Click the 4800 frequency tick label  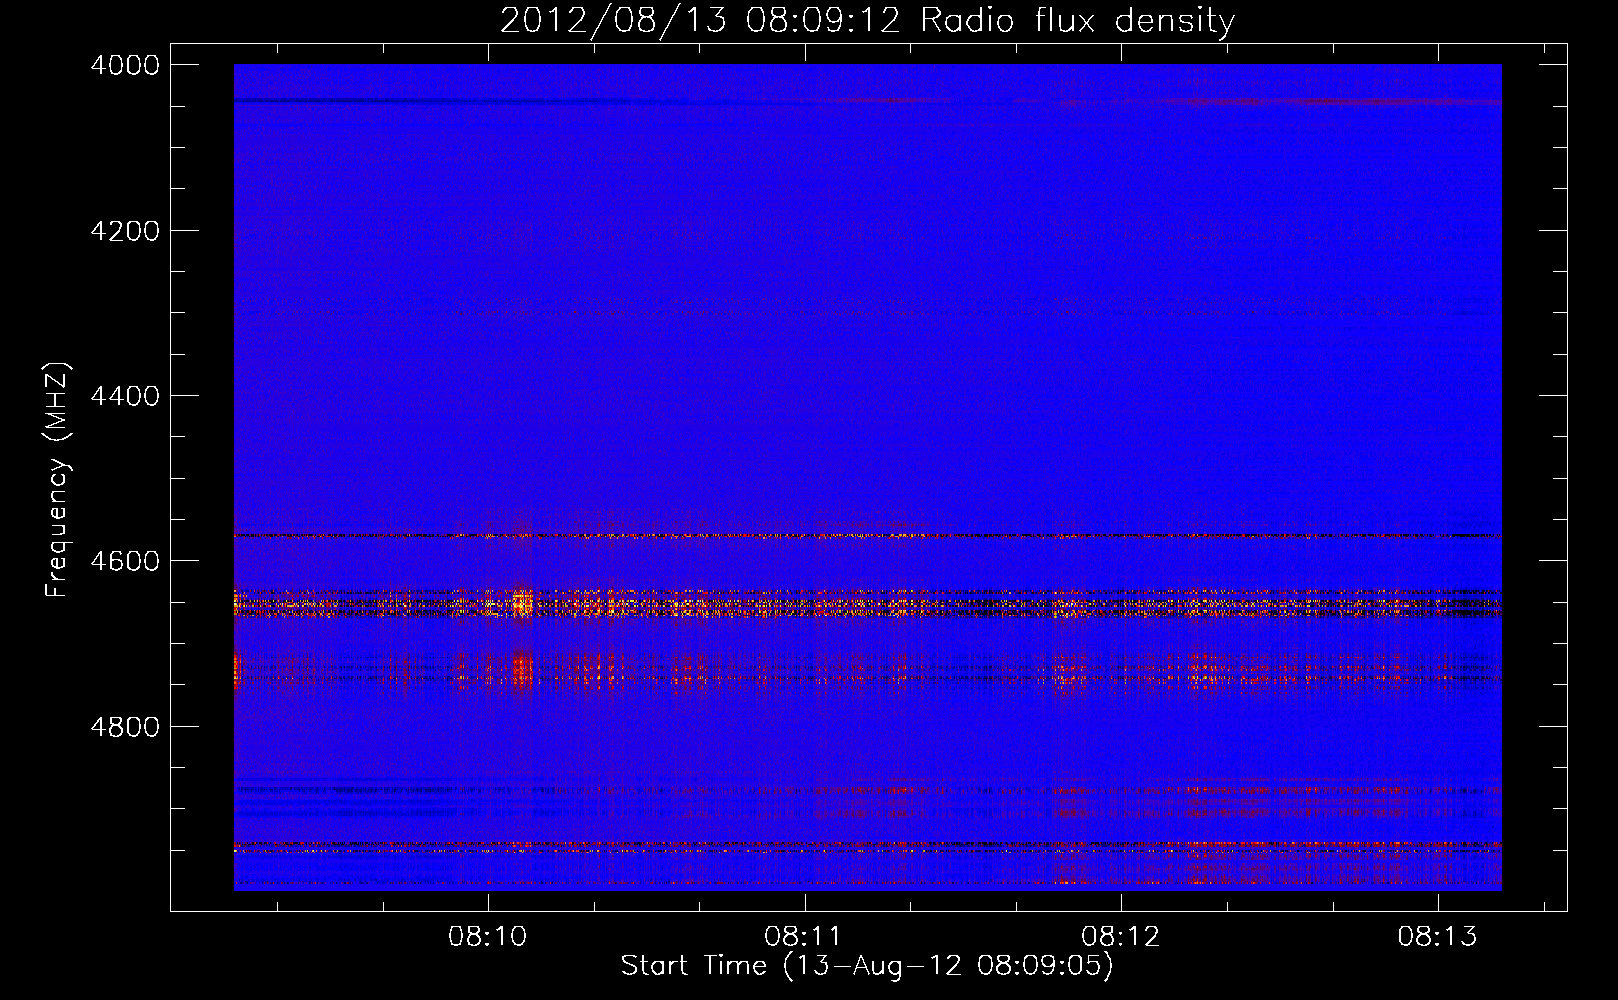click(125, 727)
